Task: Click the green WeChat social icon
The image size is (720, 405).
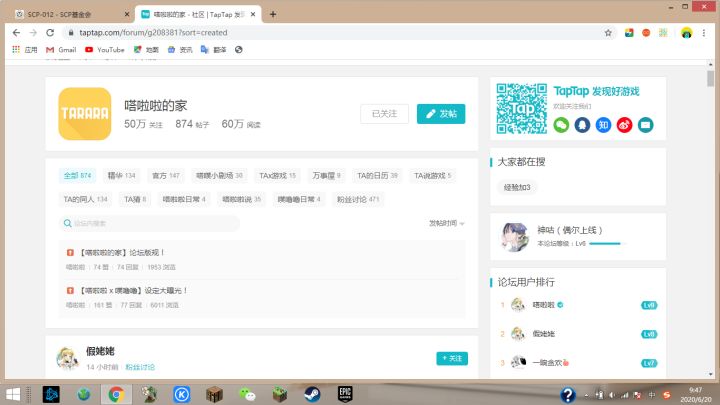Action: point(561,125)
